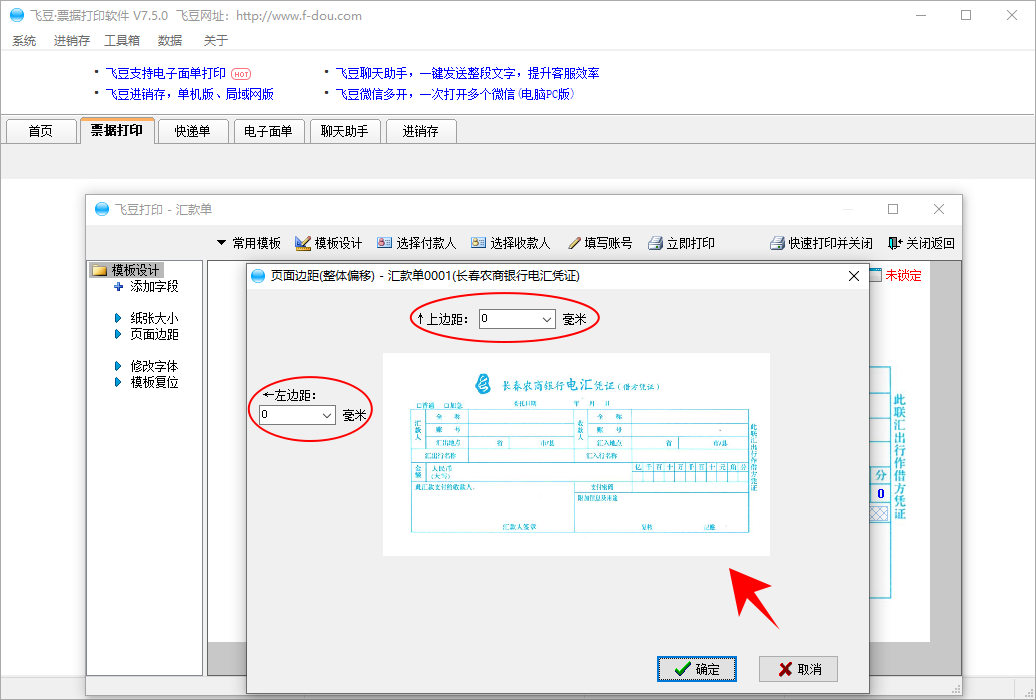Image resolution: width=1036 pixels, height=700 pixels.
Task: Switch to the 电子面单 tab
Action: 268,131
